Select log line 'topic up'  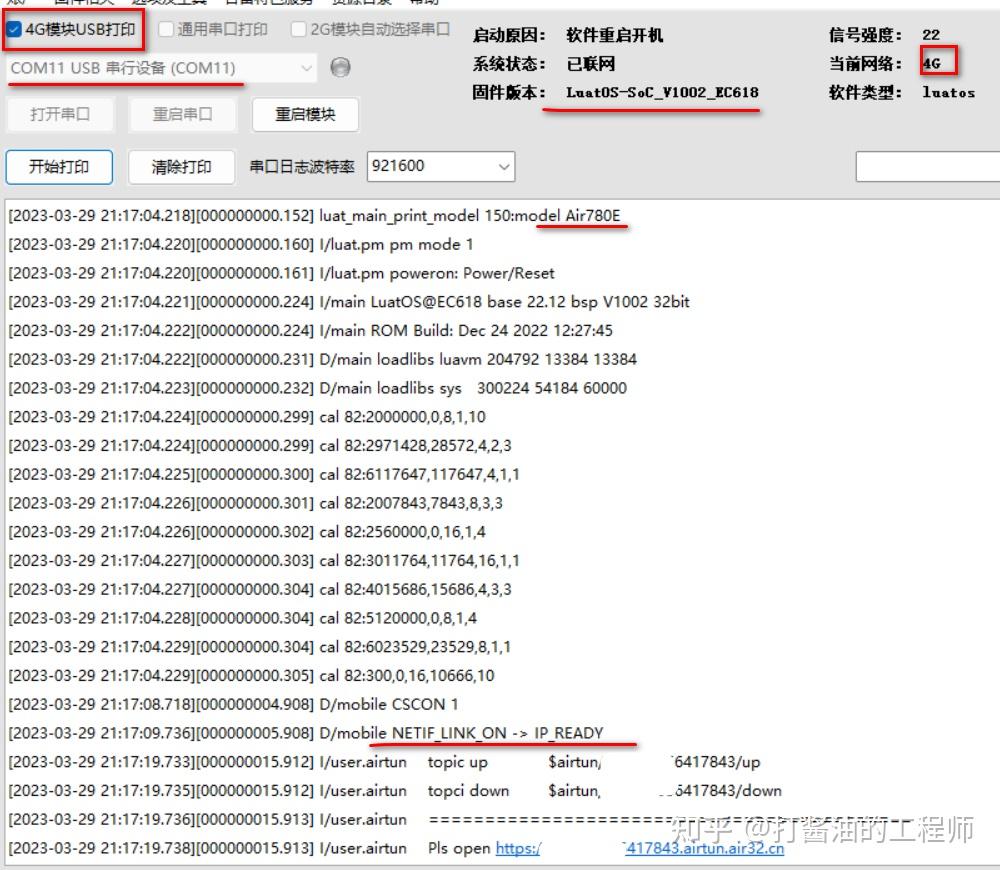[384, 762]
